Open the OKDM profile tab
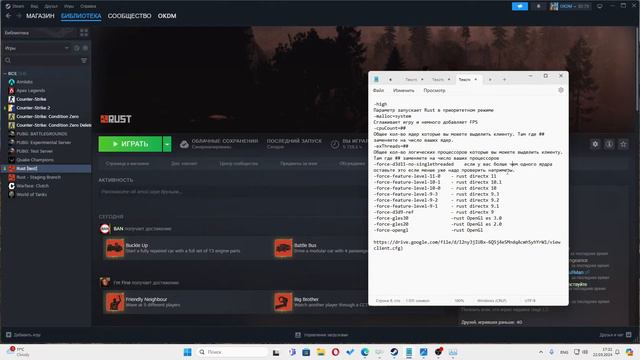The width and height of the screenshot is (640, 360). pyautogui.click(x=167, y=16)
